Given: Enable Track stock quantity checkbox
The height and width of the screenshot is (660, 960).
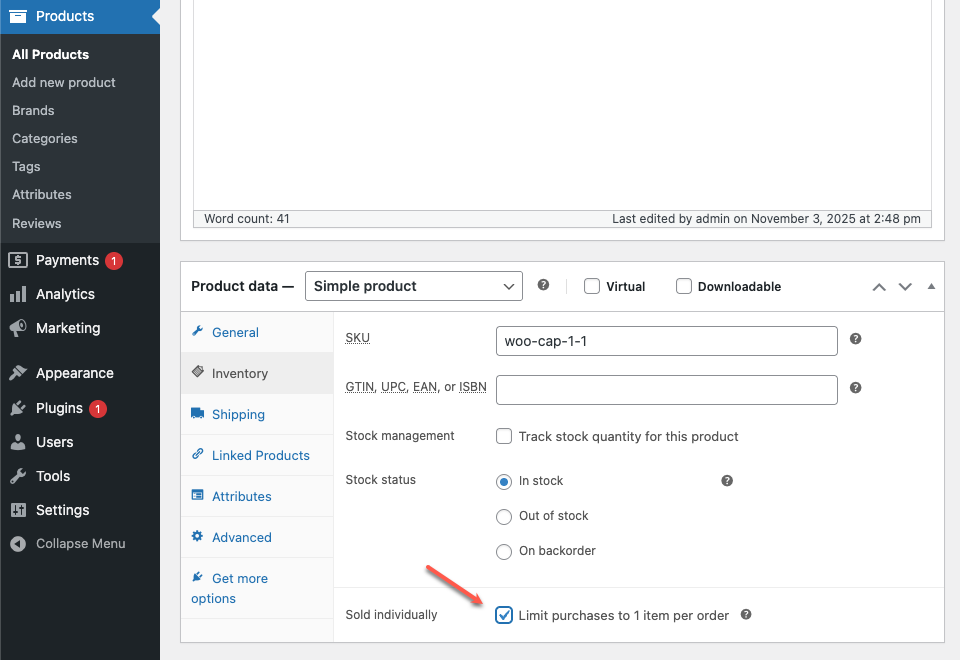Looking at the screenshot, I should (505, 436).
